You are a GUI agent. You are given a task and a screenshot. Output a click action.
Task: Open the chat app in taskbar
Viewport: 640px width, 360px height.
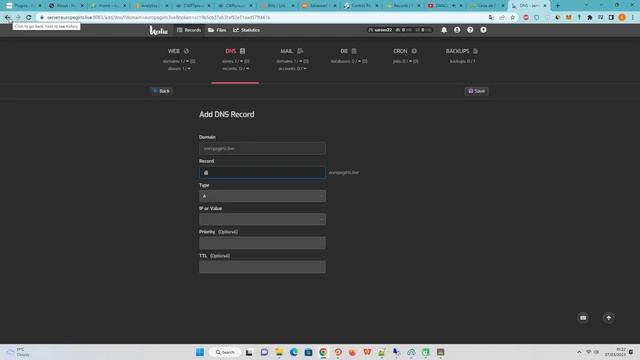(264, 352)
